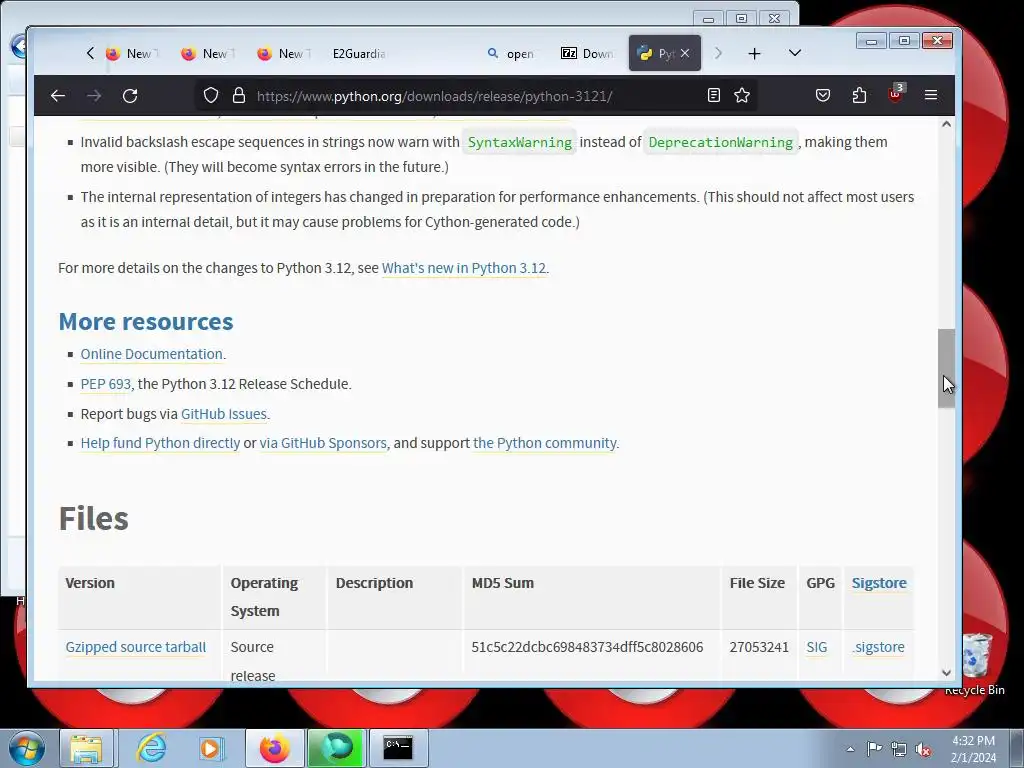Open Action Center flag icon

[x=874, y=749]
